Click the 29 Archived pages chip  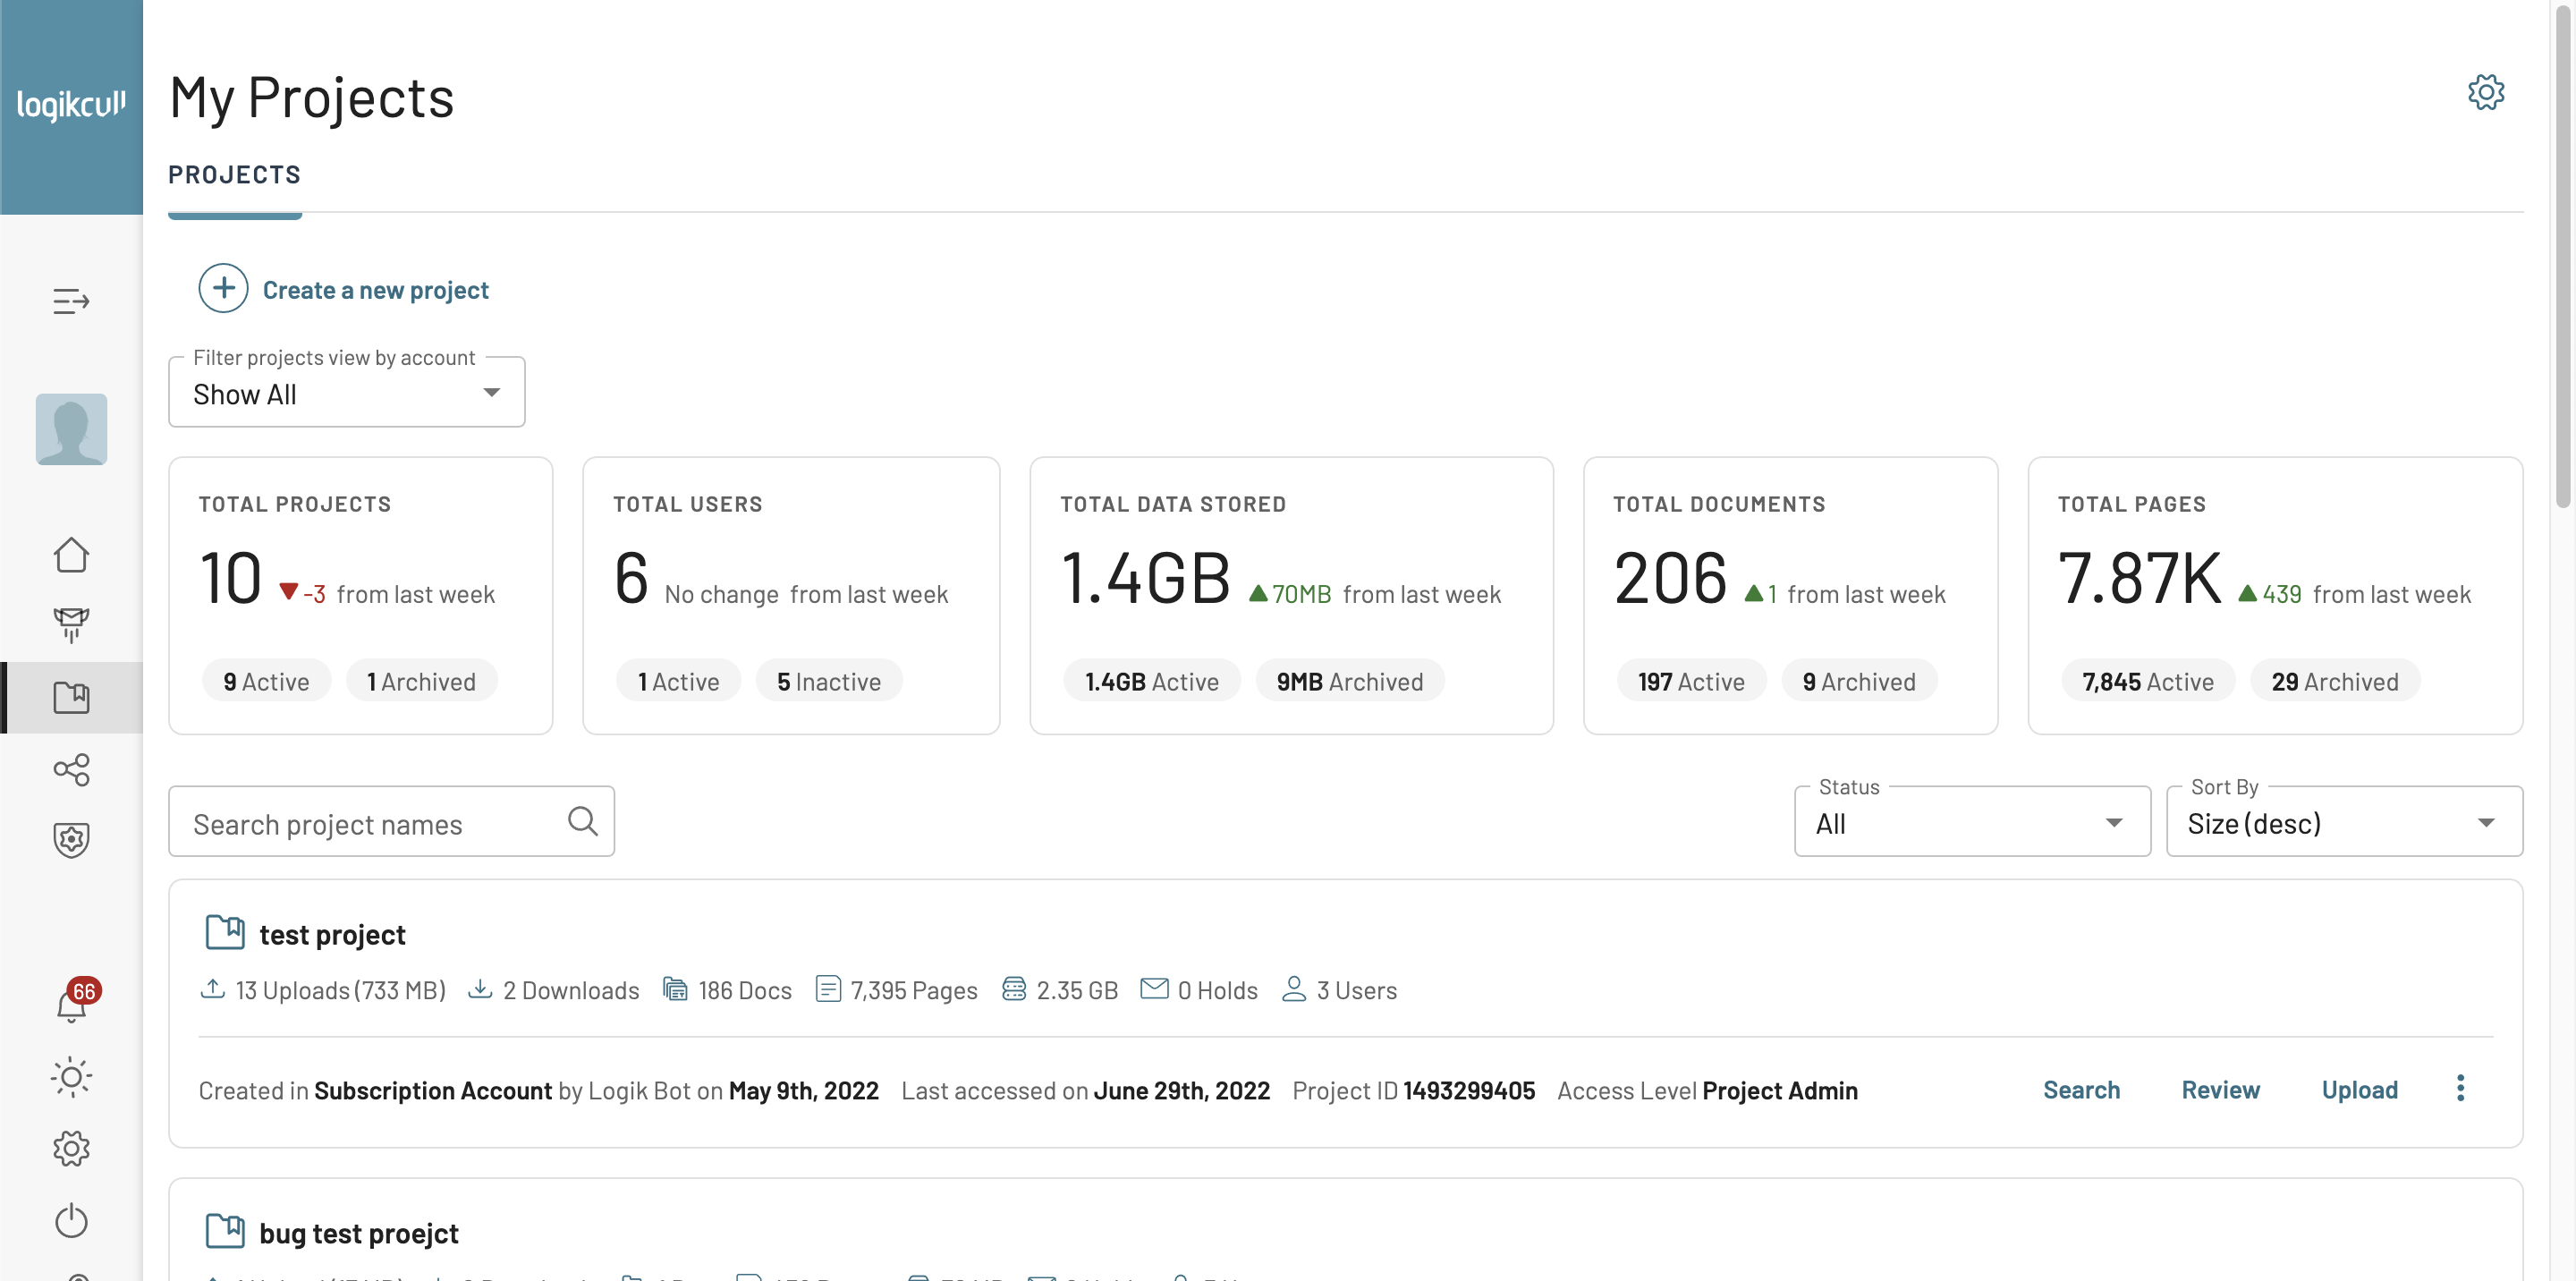click(2335, 681)
